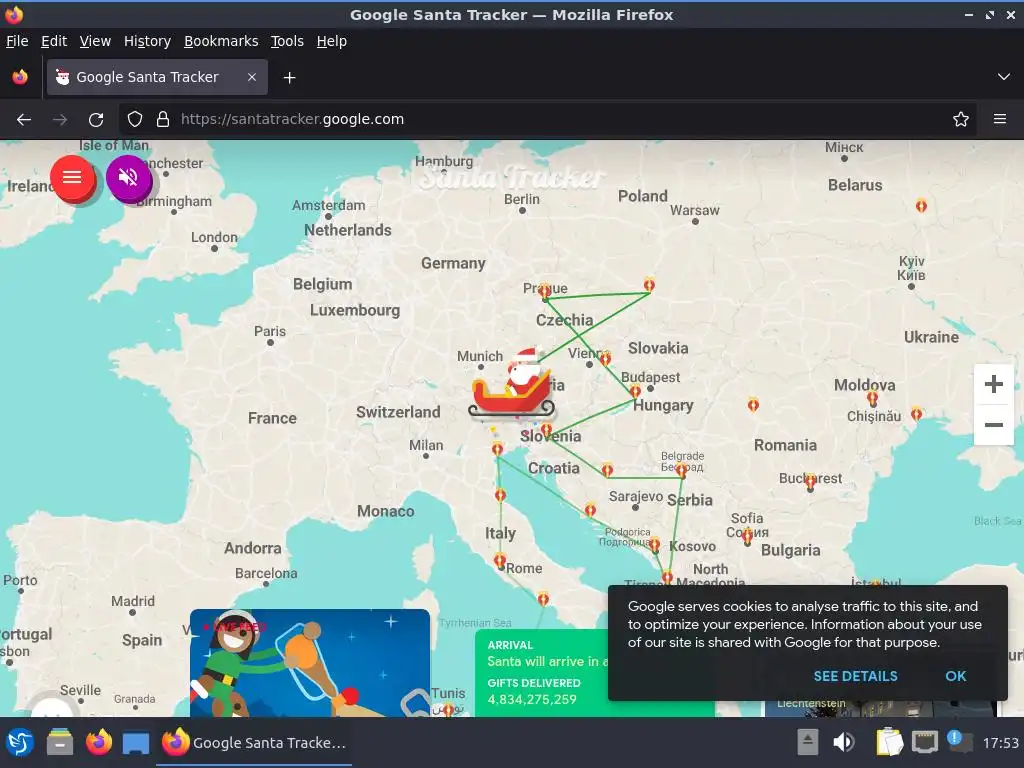
Task: Open tracking protection shield icon
Action: 135,120
